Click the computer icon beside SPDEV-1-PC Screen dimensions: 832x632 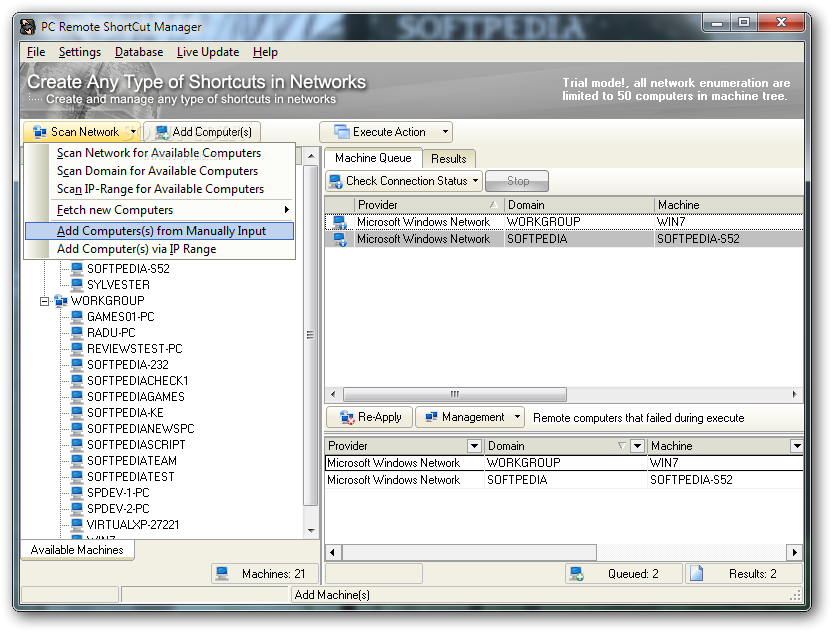pos(77,492)
